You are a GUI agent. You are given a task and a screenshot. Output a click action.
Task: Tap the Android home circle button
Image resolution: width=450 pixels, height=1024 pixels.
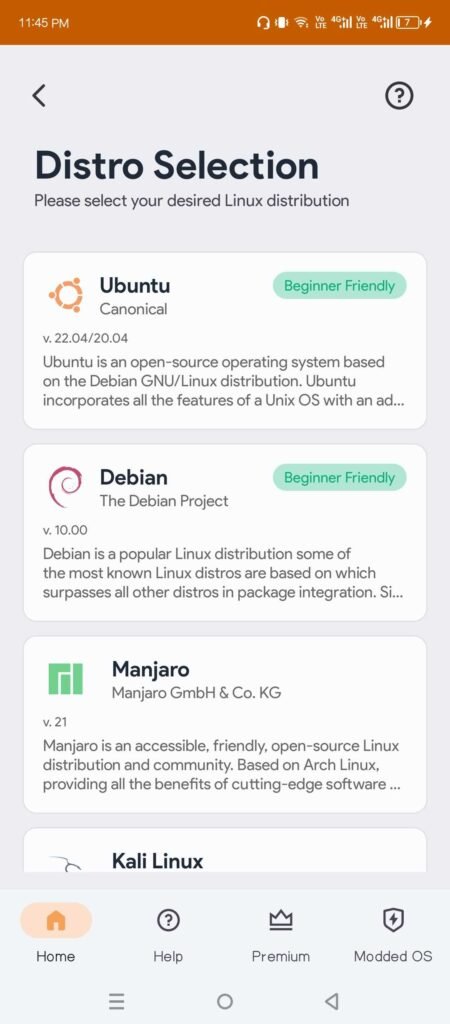225,1001
